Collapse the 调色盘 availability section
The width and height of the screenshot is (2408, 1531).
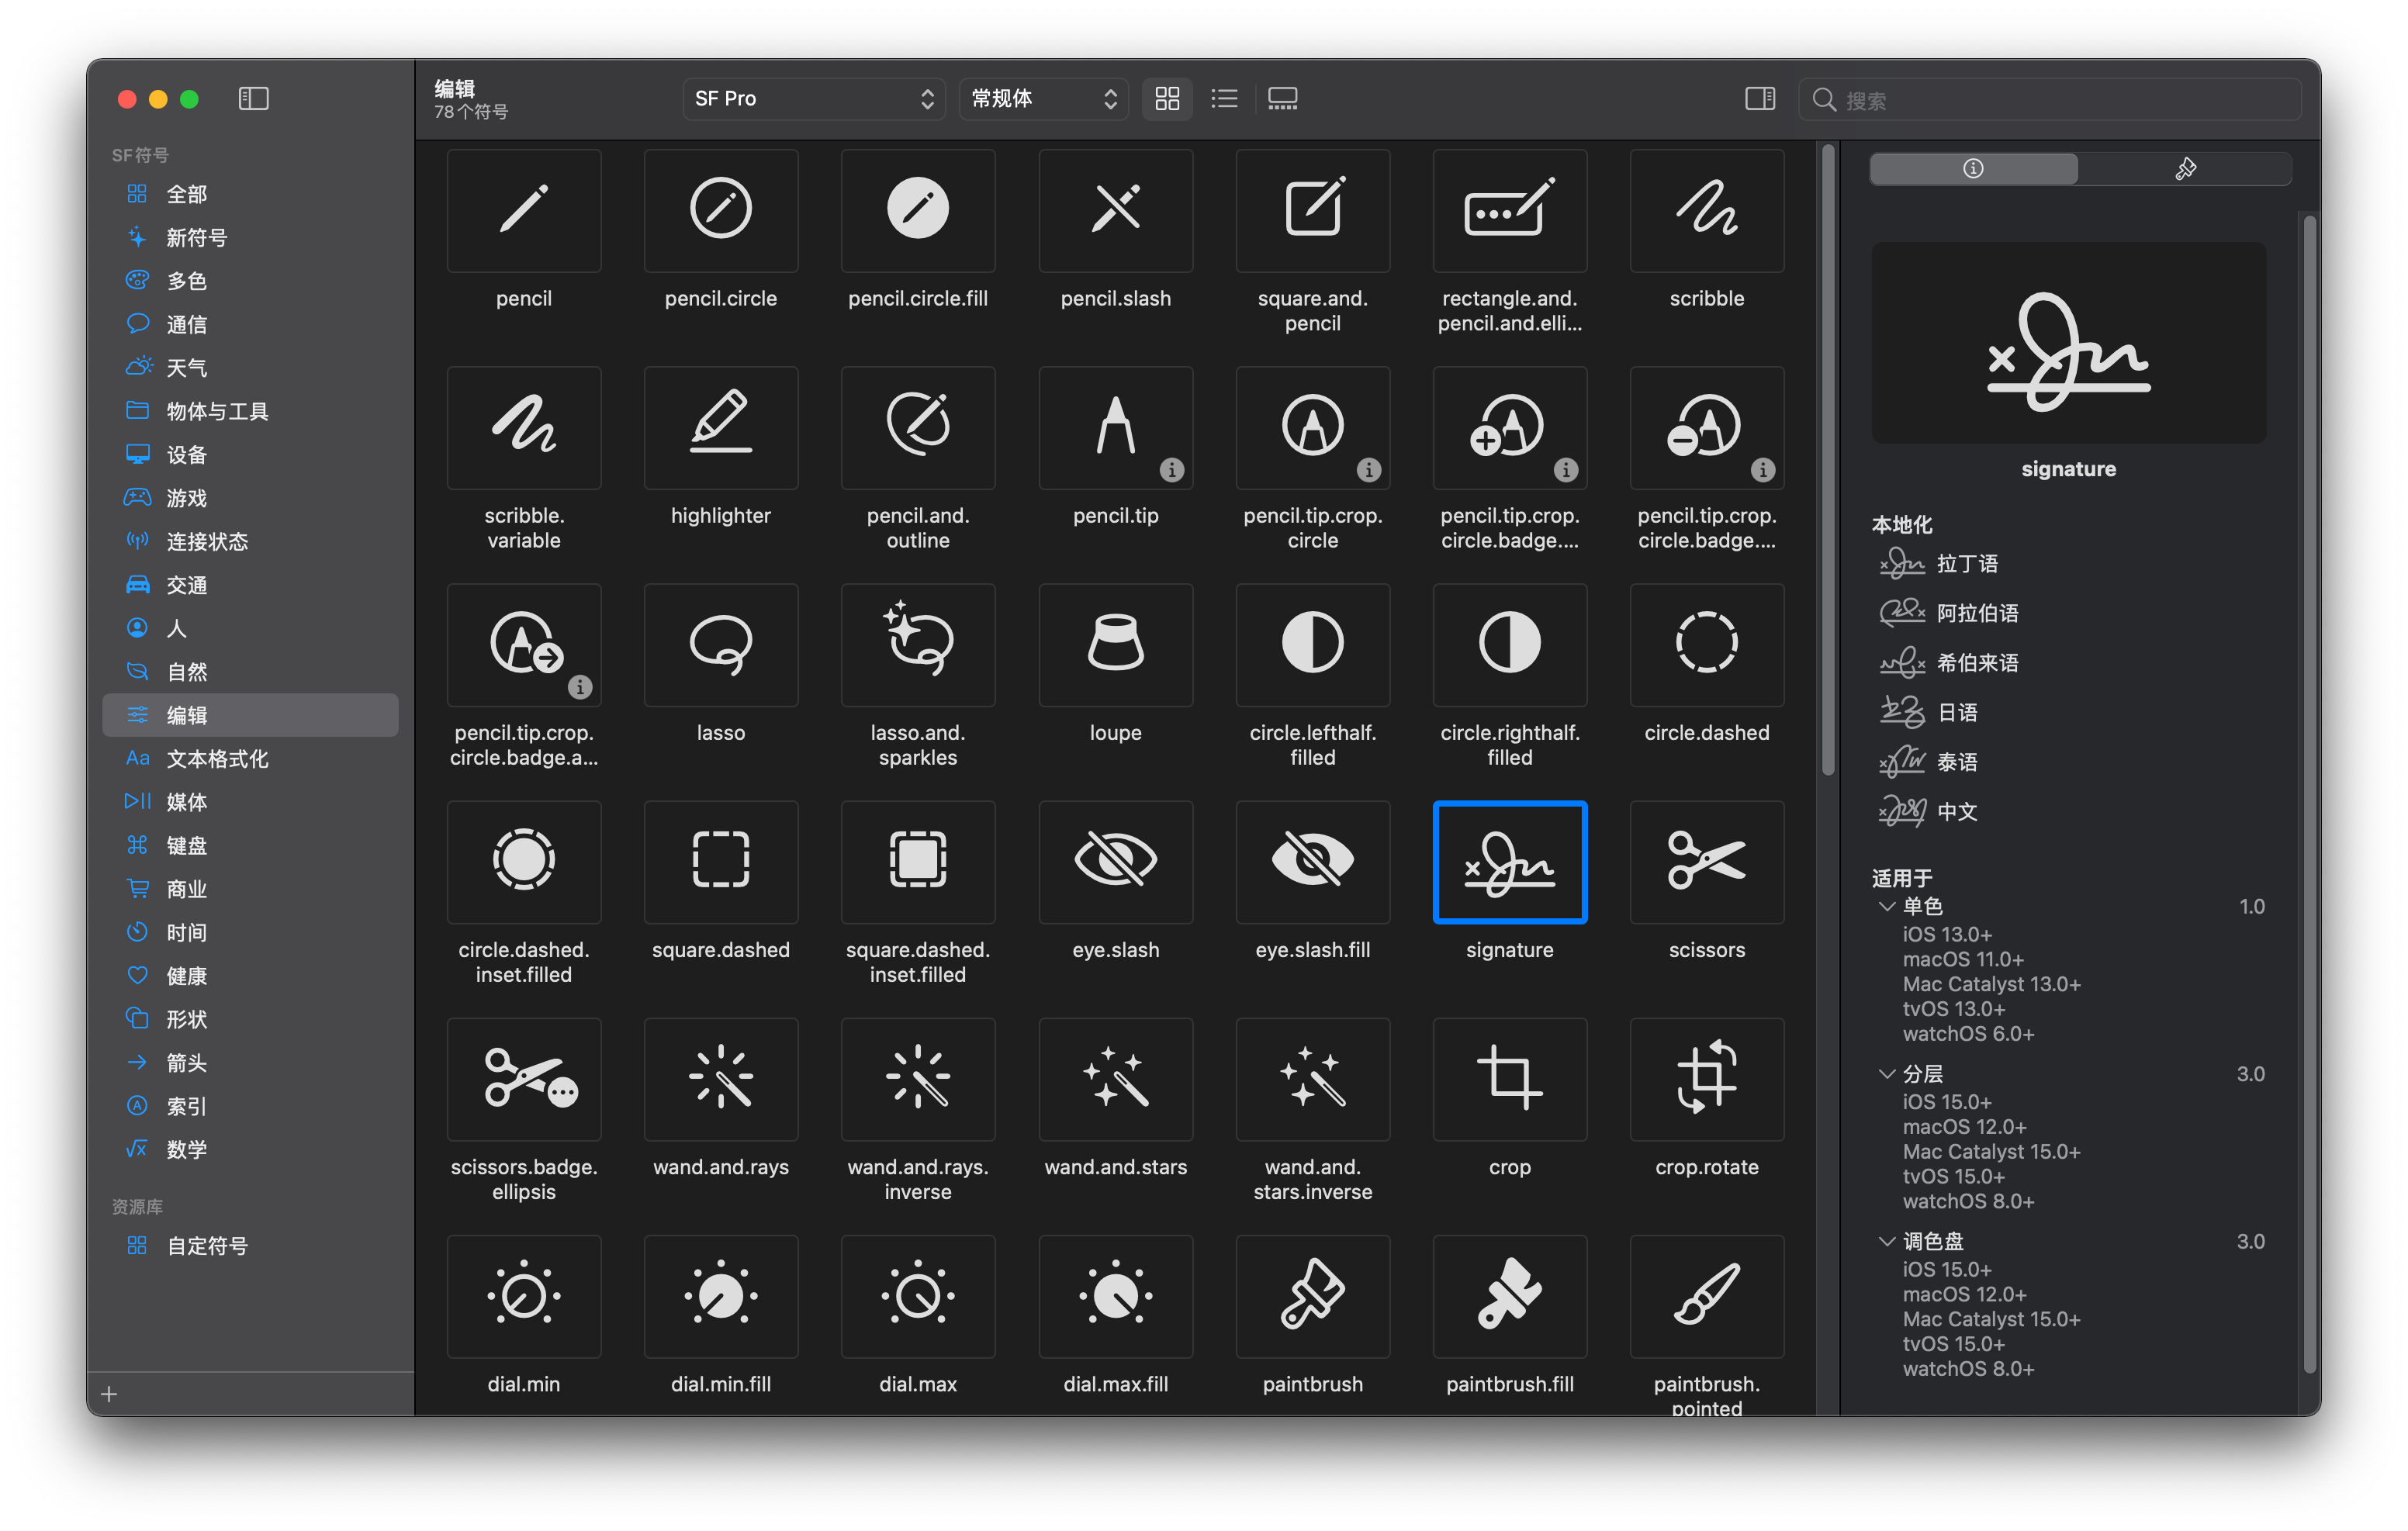[x=1886, y=1240]
